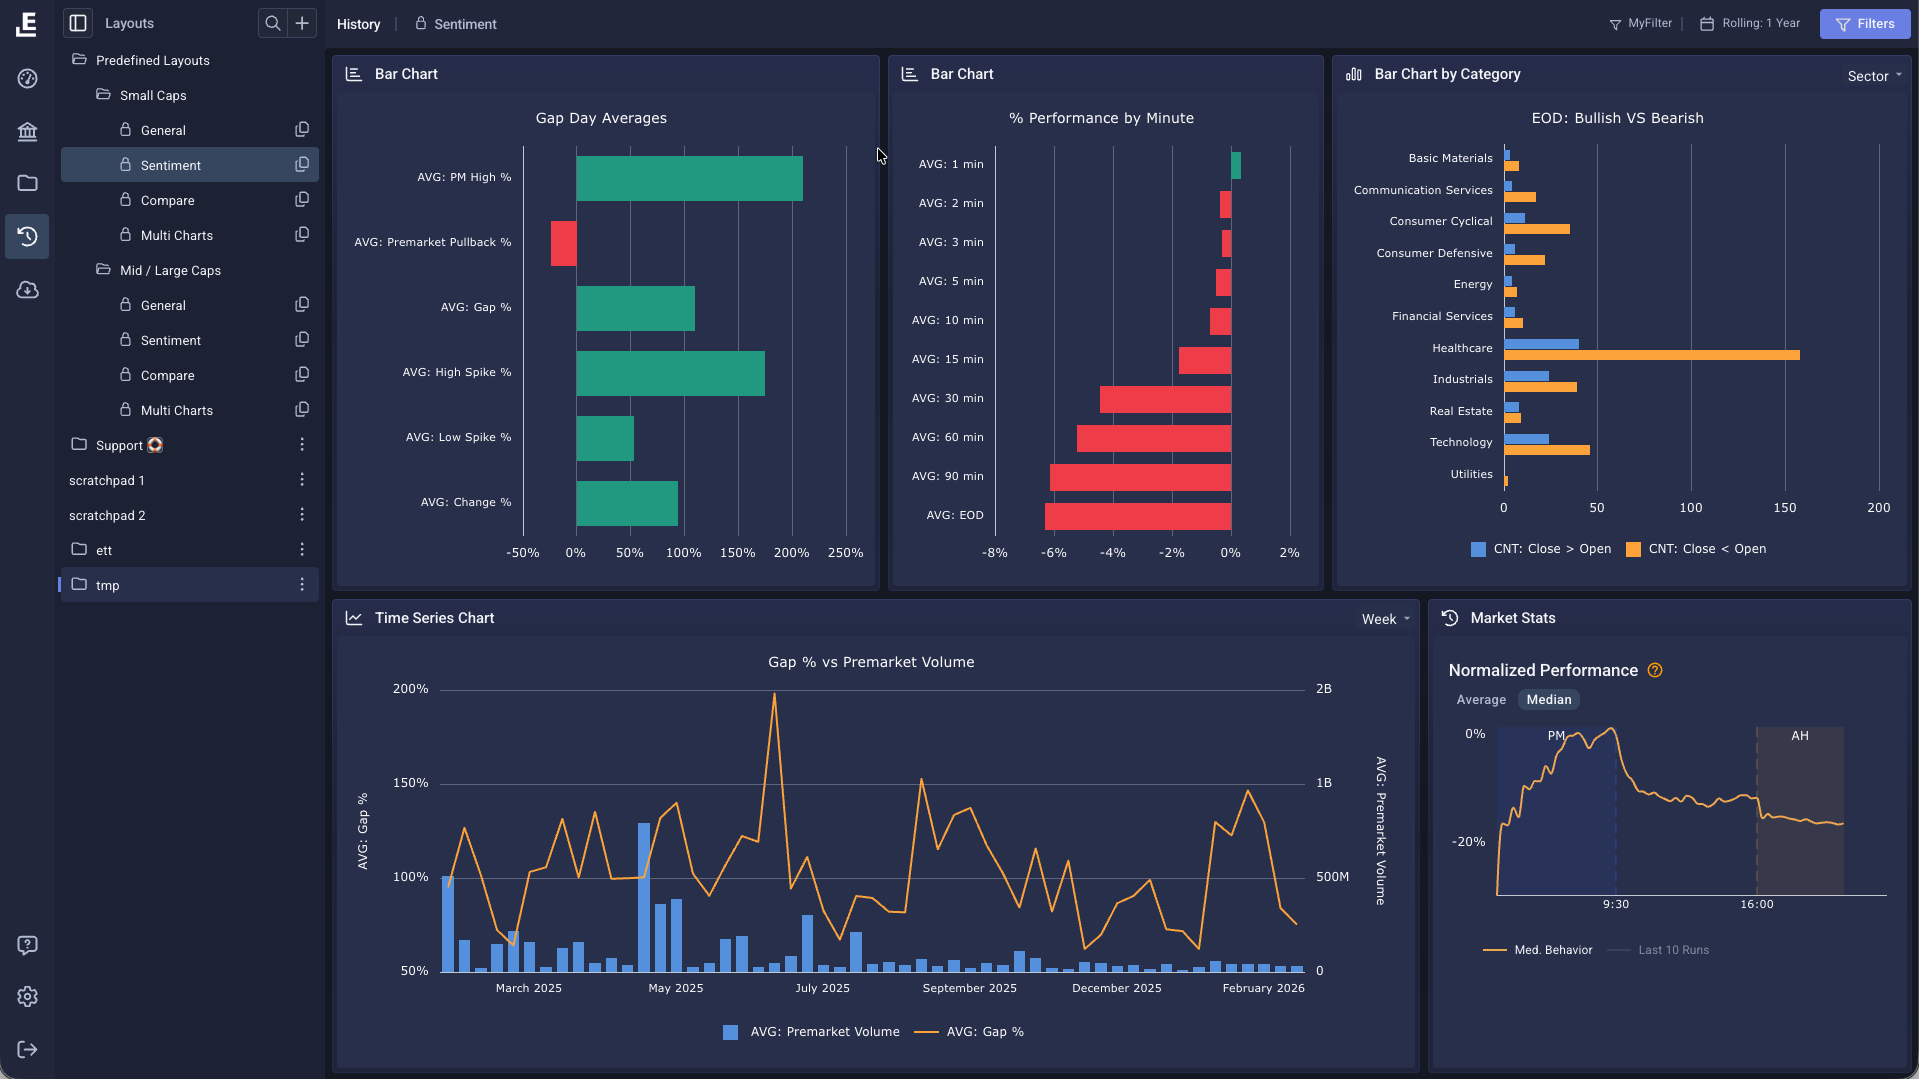Toggle the sidebar panel collapse icon
The image size is (1919, 1079).
(78, 23)
